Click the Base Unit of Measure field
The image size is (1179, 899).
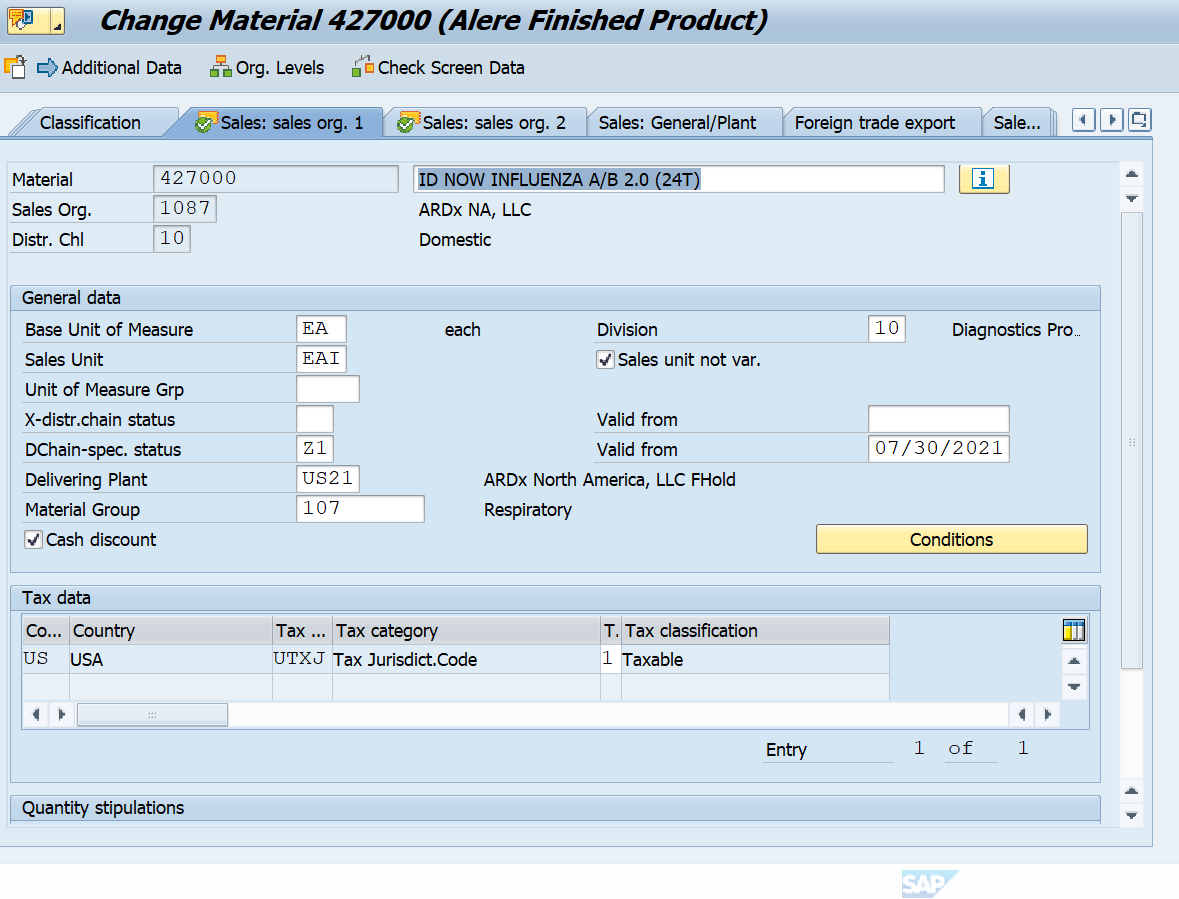[321, 329]
